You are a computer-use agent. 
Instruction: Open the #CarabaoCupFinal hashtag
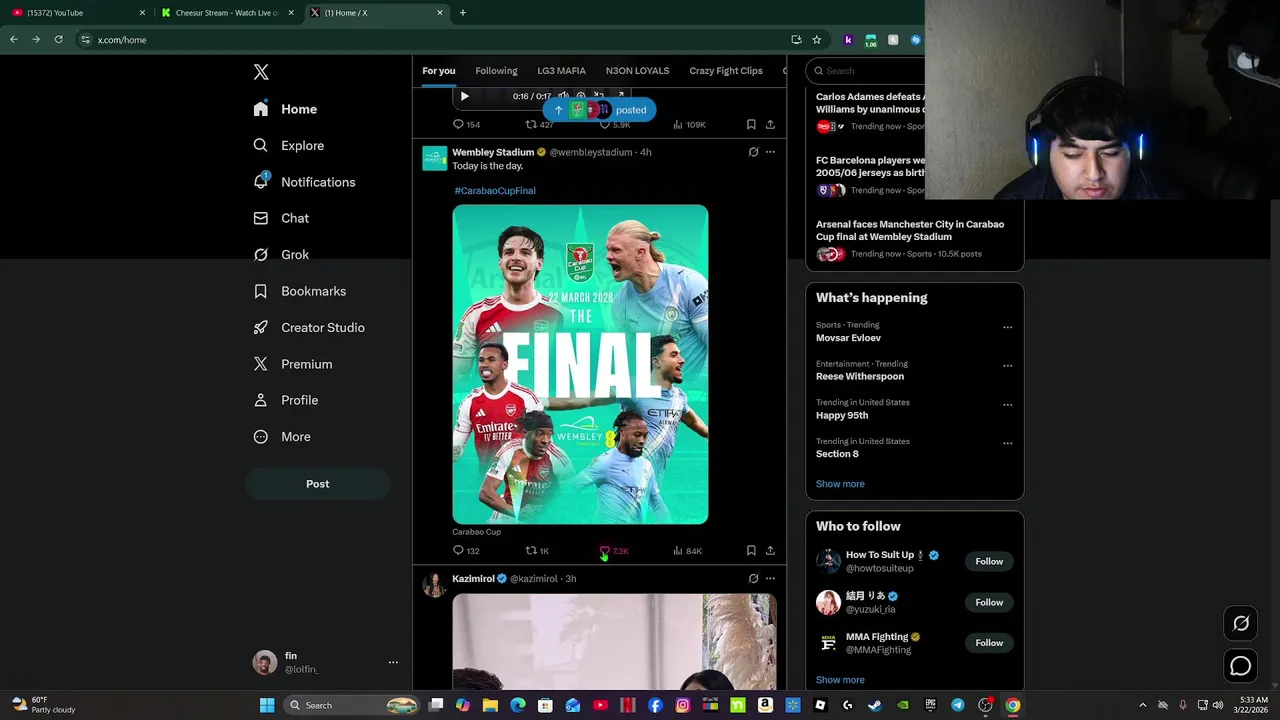(x=495, y=191)
